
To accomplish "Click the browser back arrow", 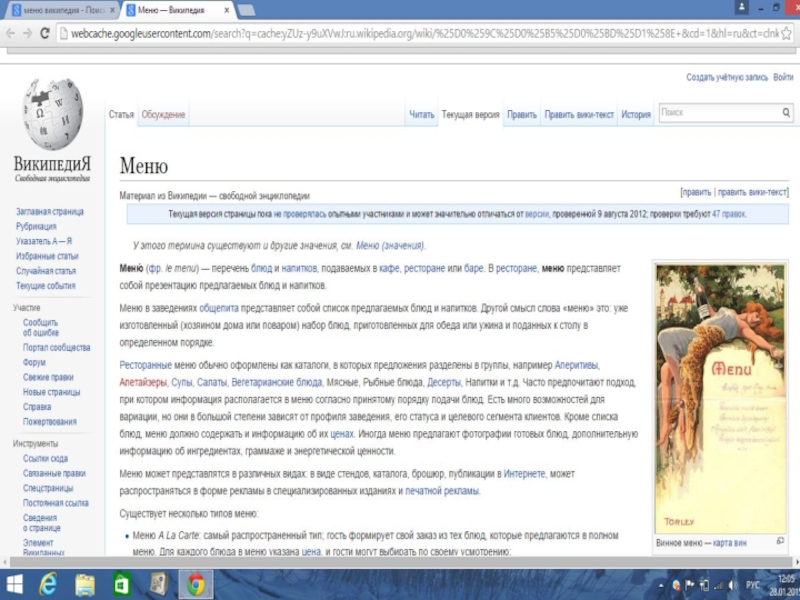I will click(11, 33).
